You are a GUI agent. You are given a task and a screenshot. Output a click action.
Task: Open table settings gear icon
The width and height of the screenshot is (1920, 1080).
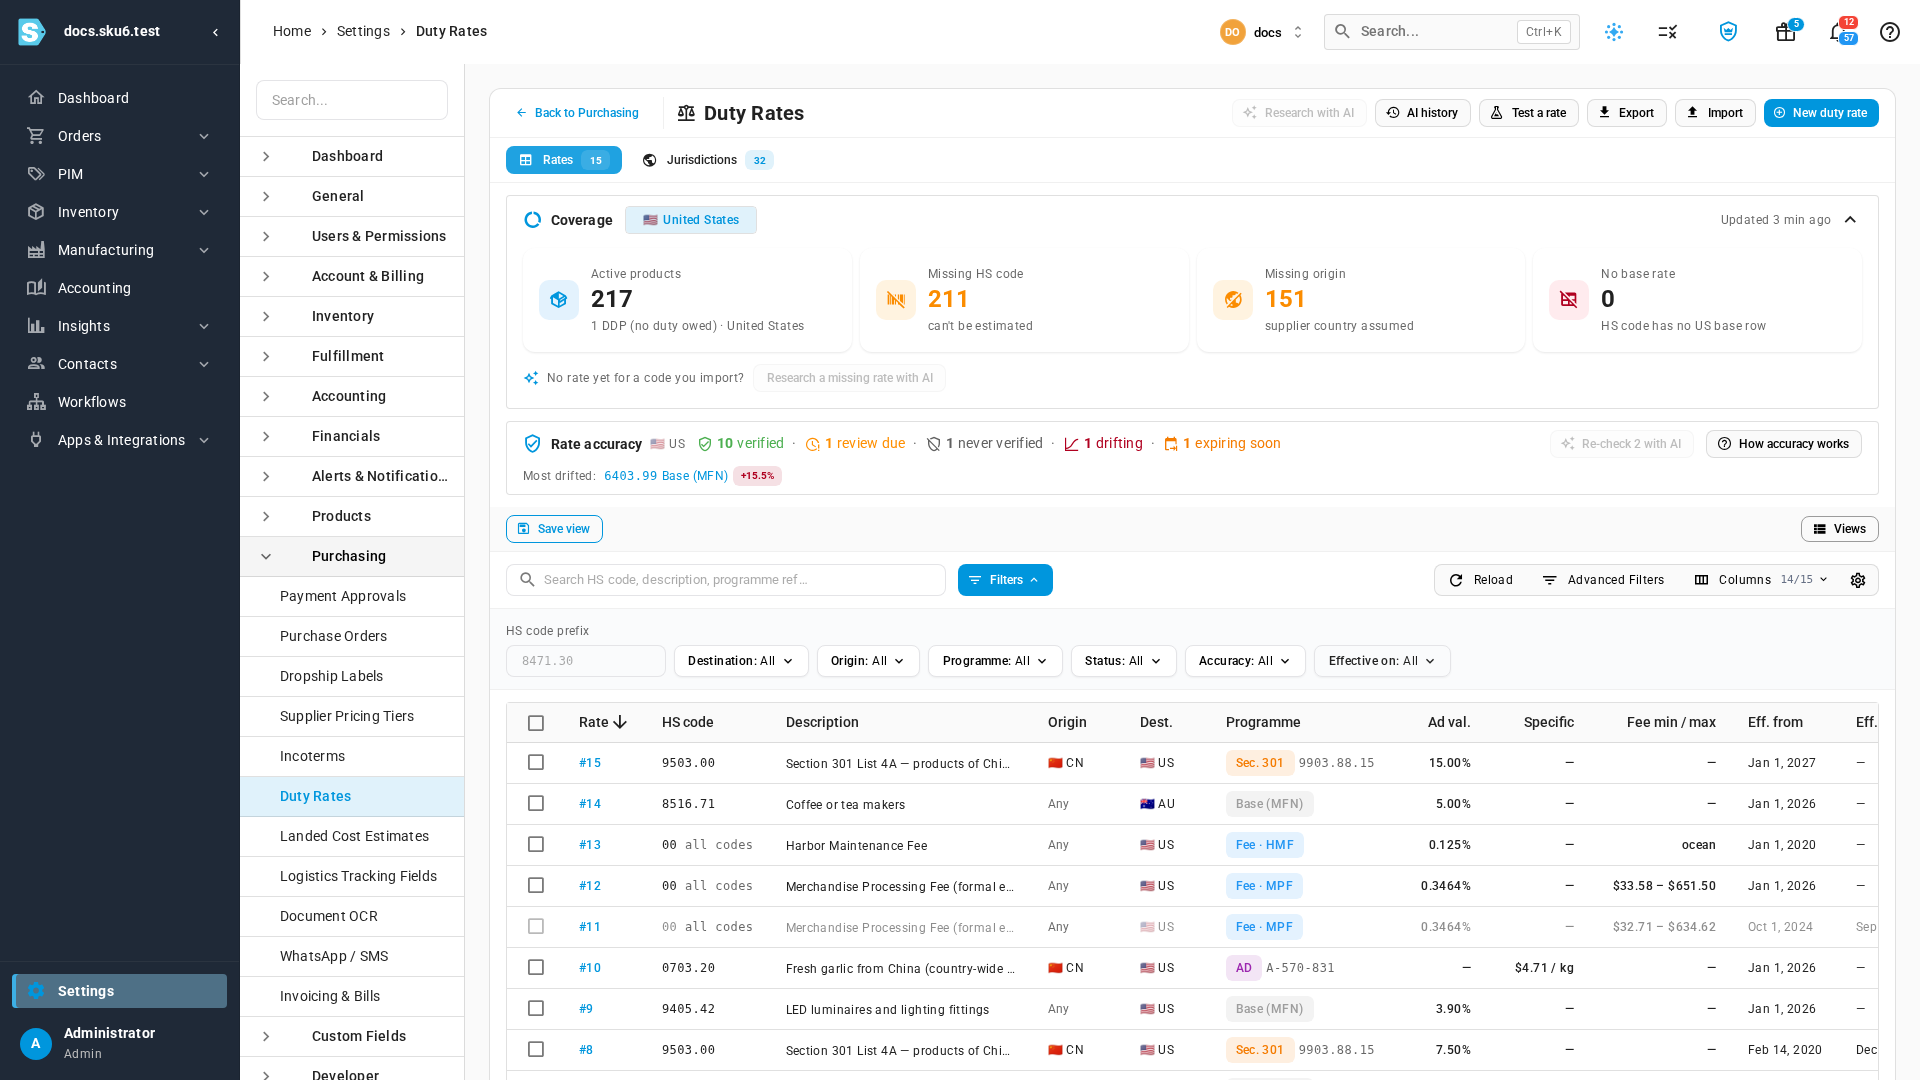[x=1858, y=580]
